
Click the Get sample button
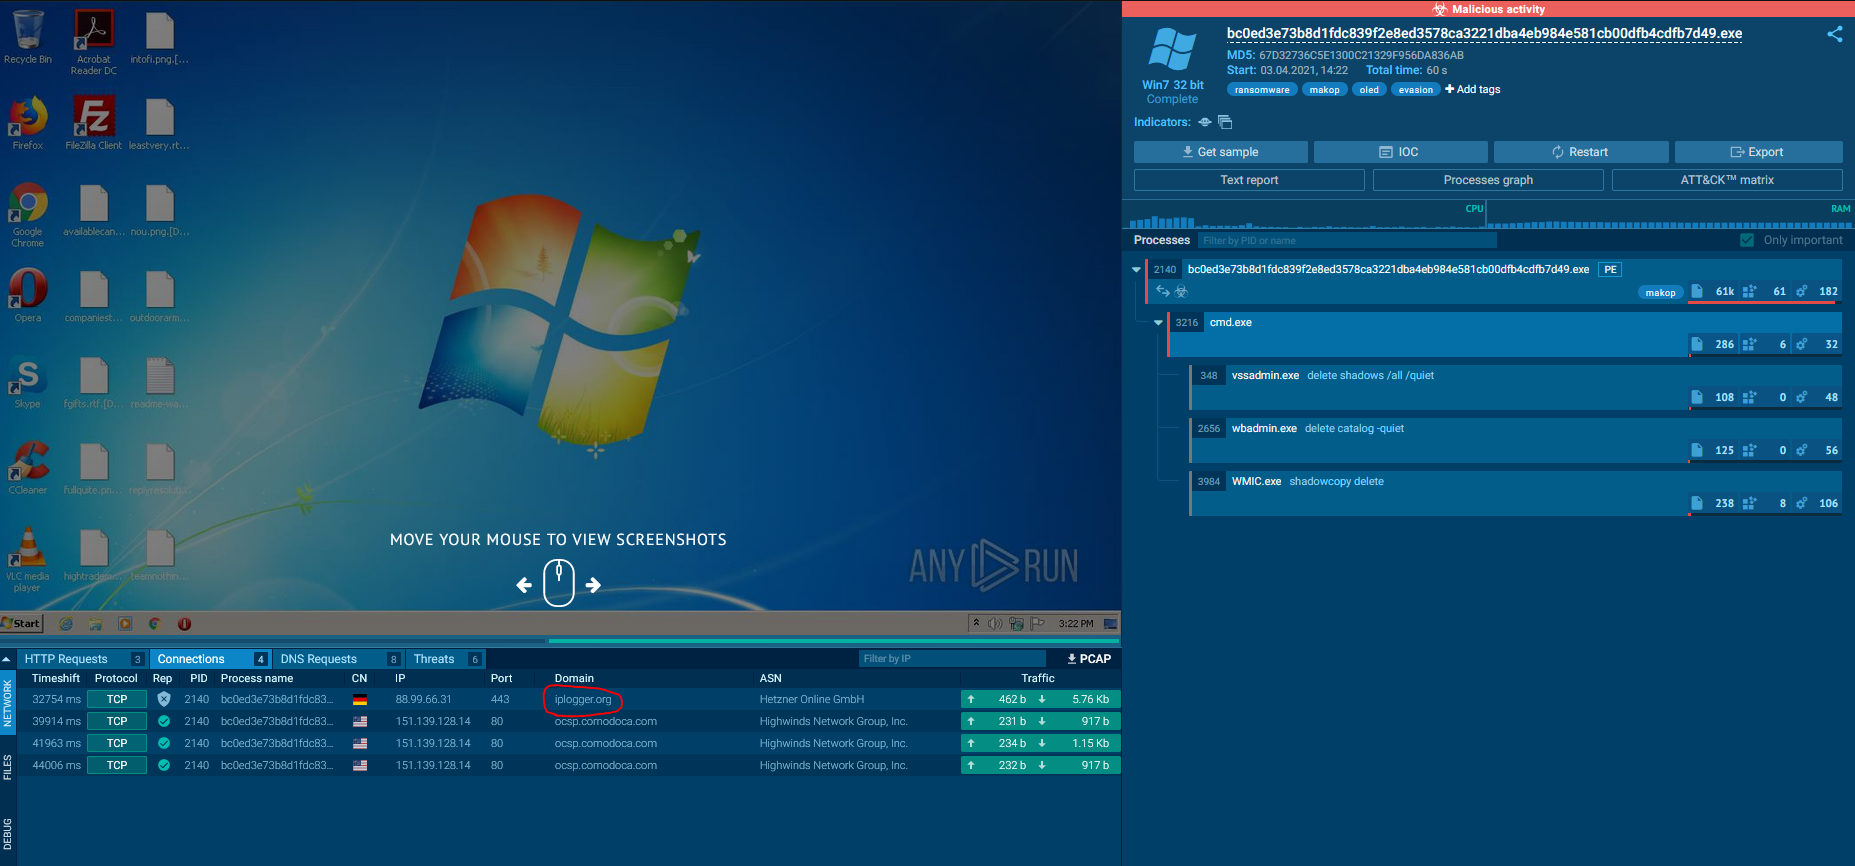coord(1221,152)
